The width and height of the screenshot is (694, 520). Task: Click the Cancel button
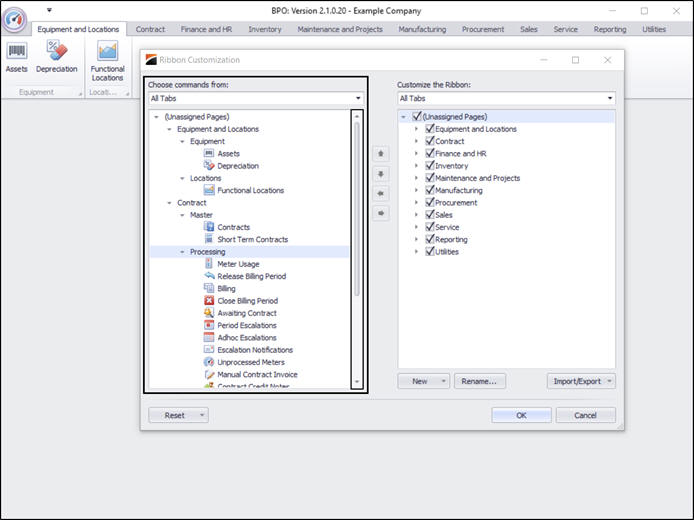[586, 415]
